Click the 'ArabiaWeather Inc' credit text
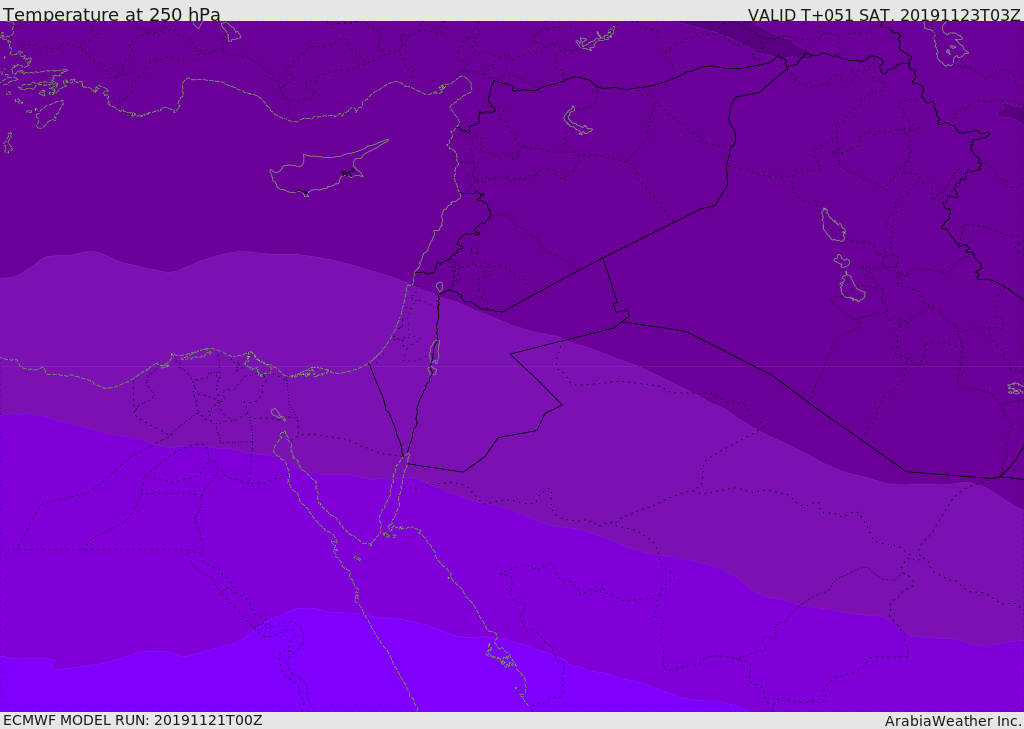The width and height of the screenshot is (1024, 729). click(x=952, y=721)
